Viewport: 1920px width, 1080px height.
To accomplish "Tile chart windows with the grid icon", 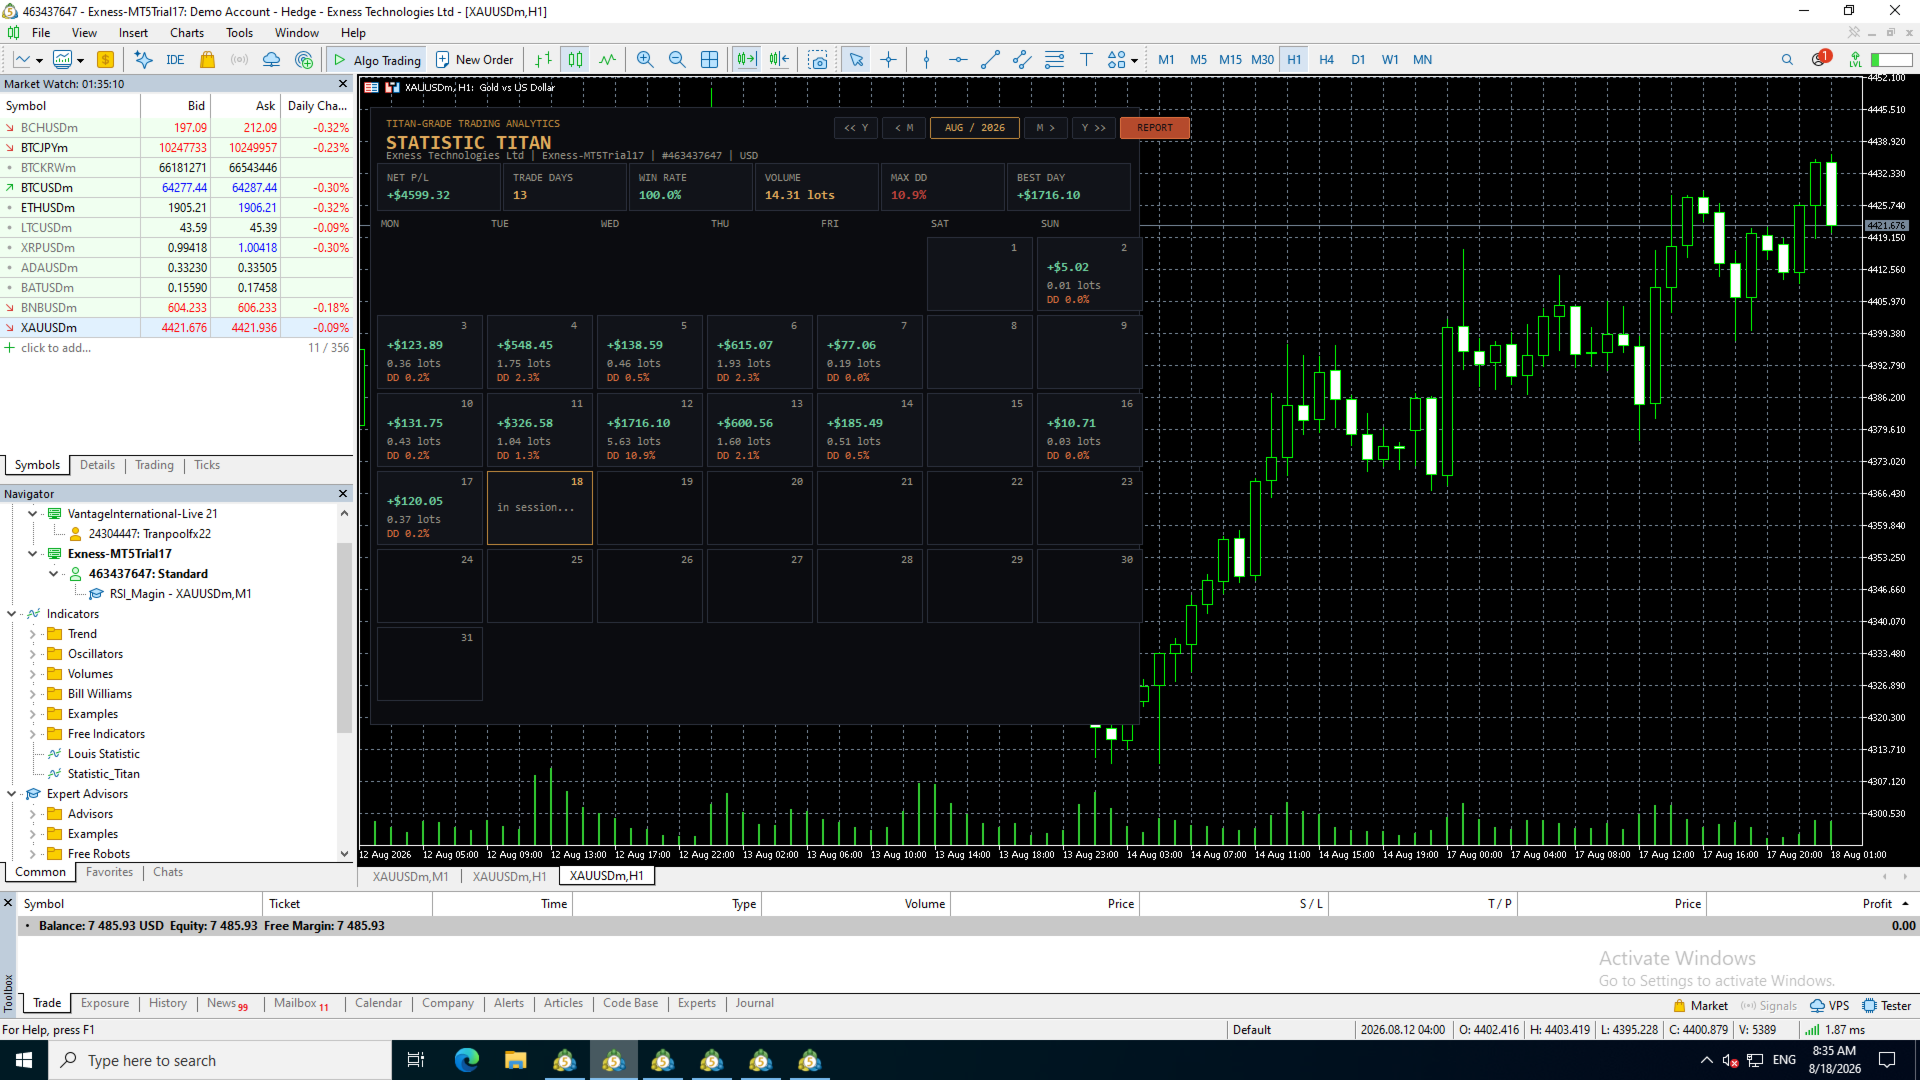I will (709, 60).
